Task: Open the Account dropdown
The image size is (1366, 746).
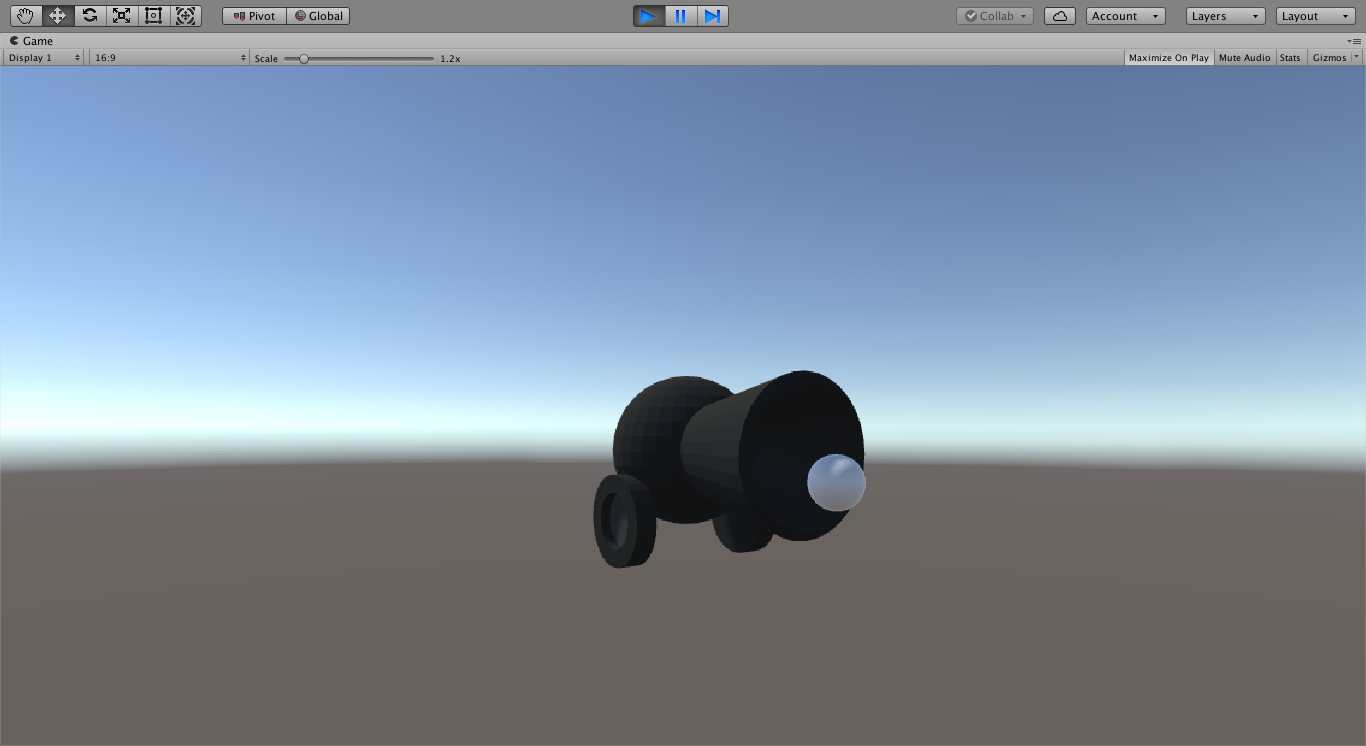Action: point(1126,16)
